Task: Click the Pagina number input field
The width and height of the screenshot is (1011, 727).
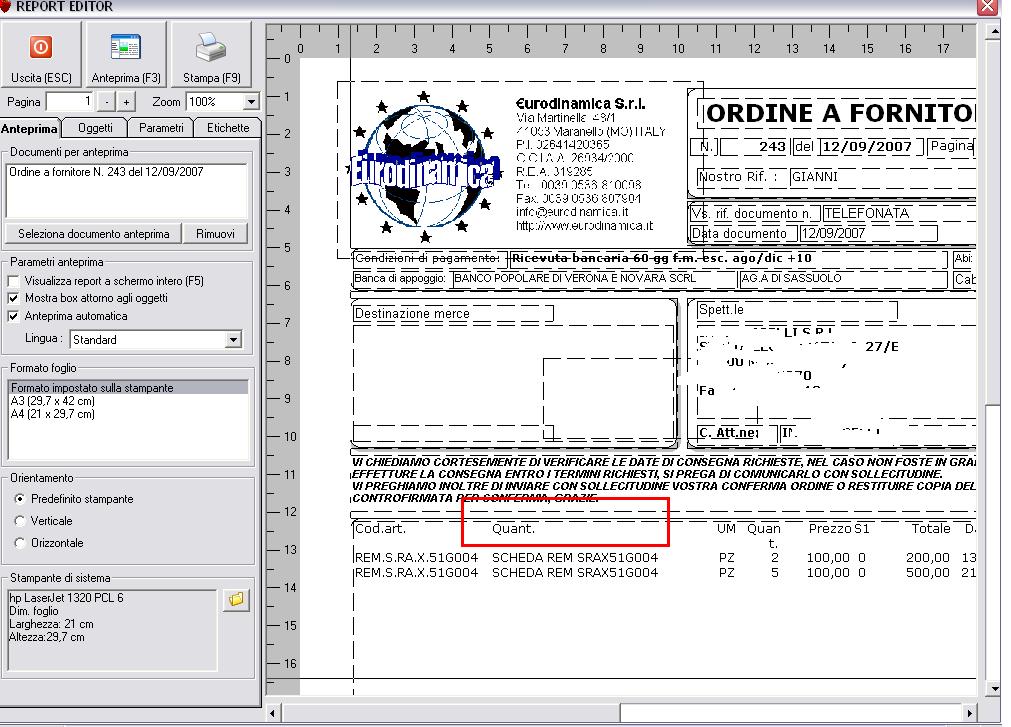Action: click(x=68, y=102)
